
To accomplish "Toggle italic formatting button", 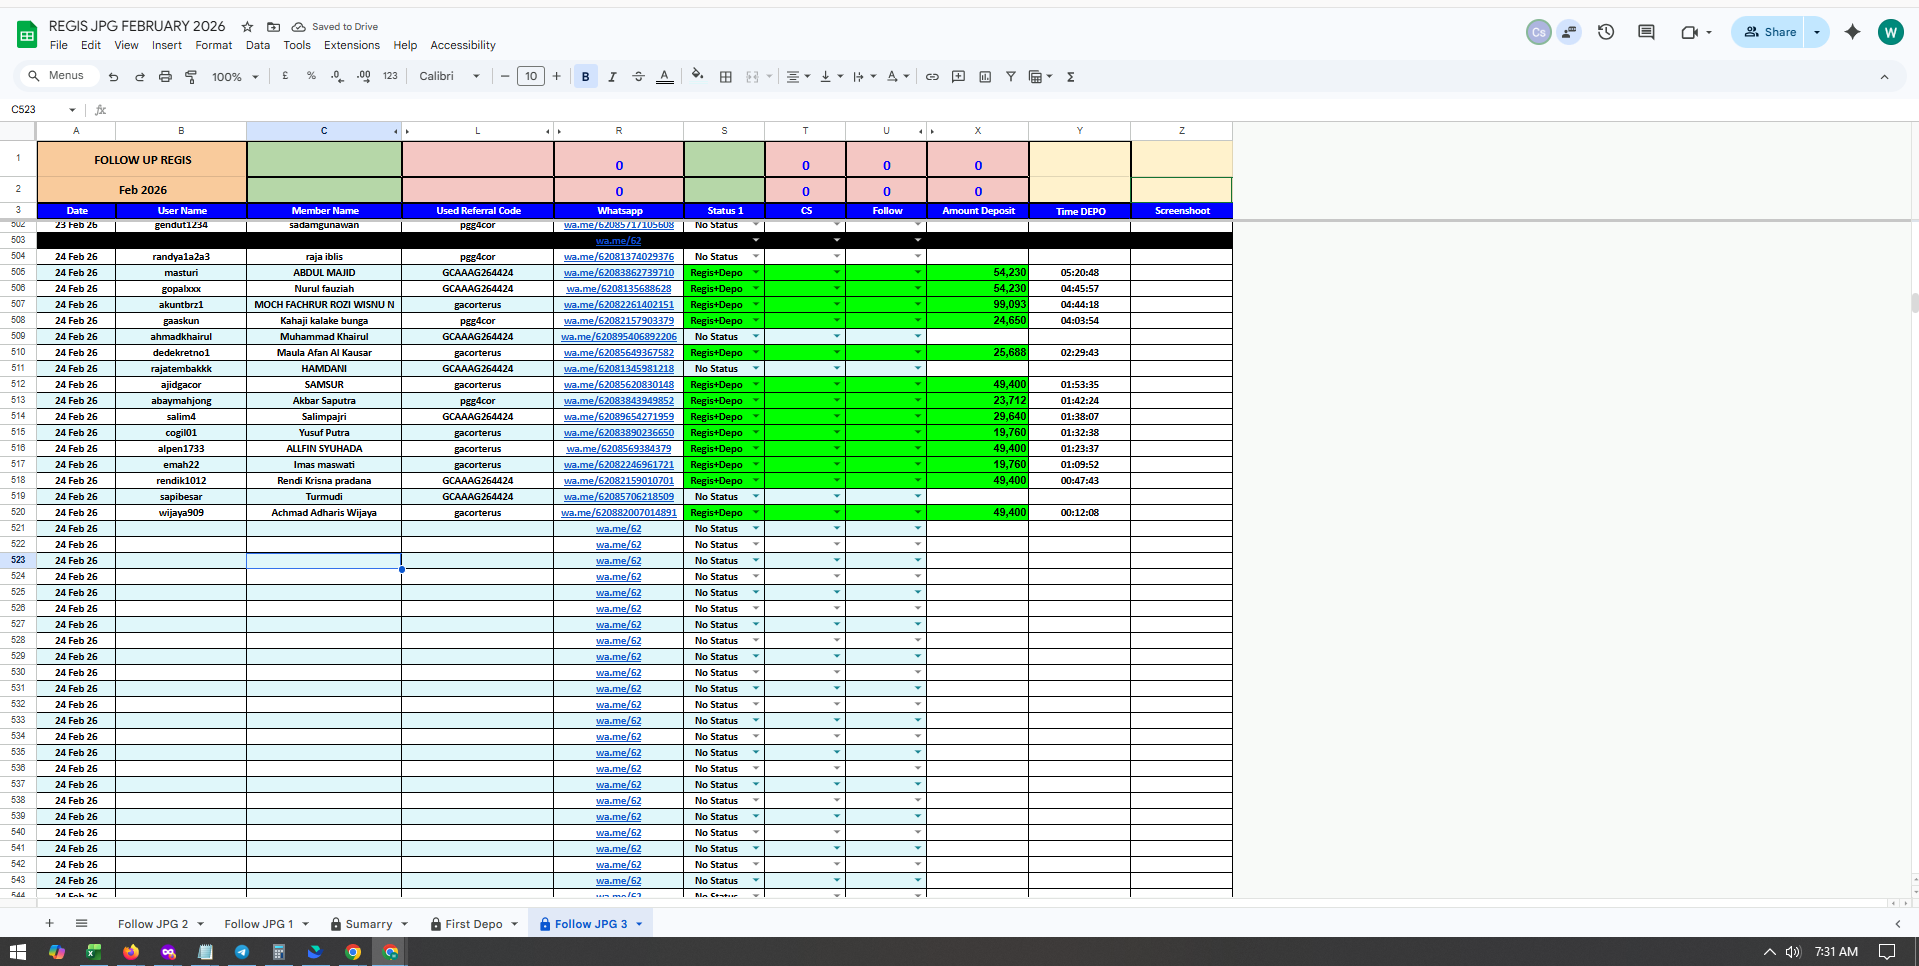I will pos(612,77).
